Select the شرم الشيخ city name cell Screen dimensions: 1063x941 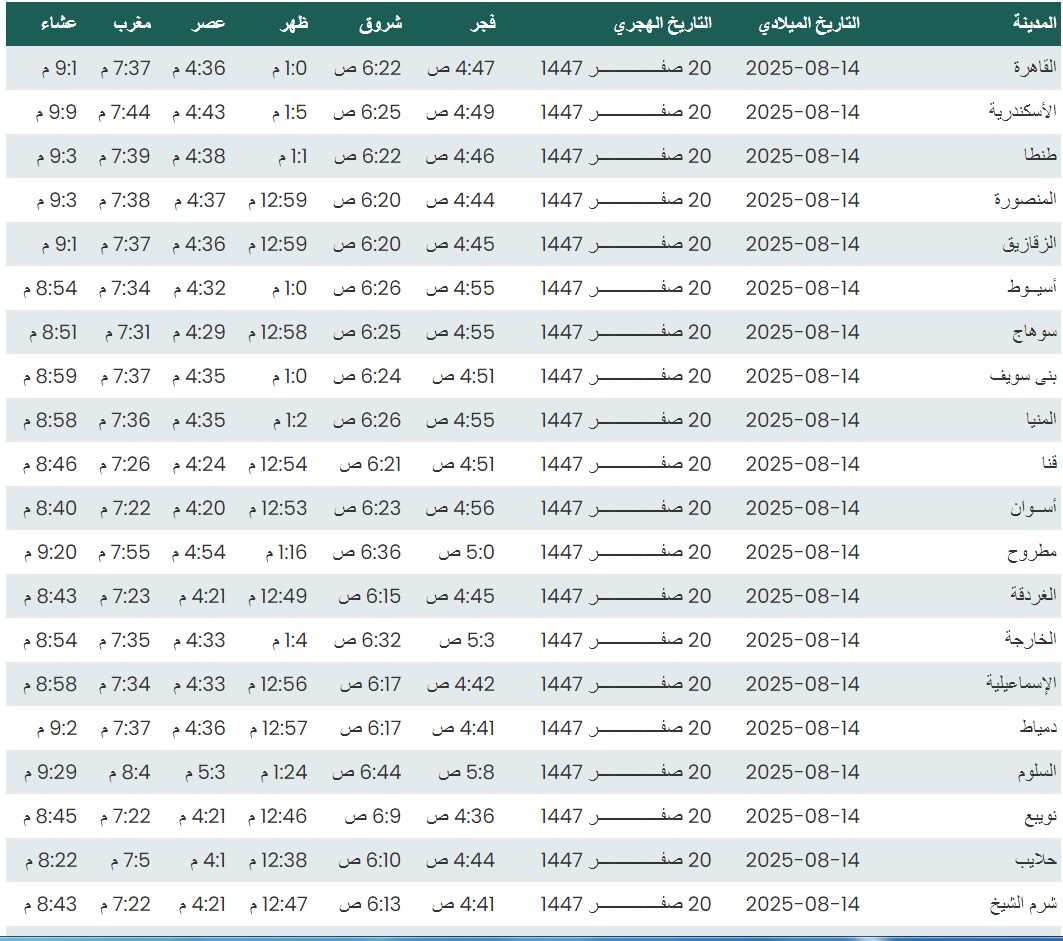coord(1024,904)
